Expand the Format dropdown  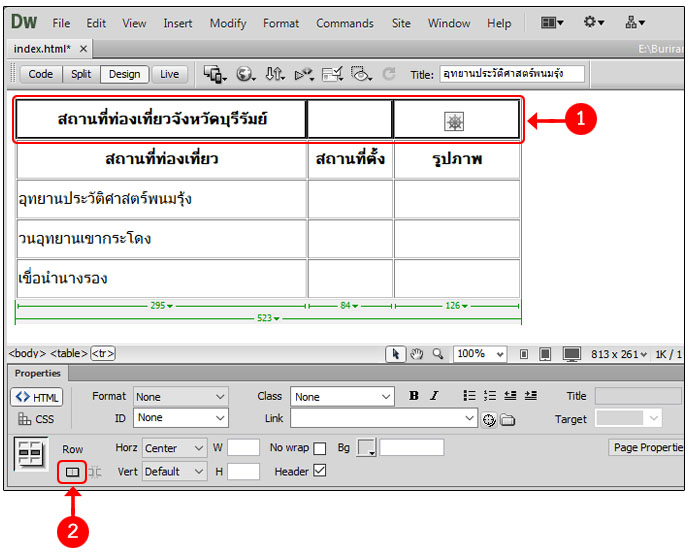180,397
